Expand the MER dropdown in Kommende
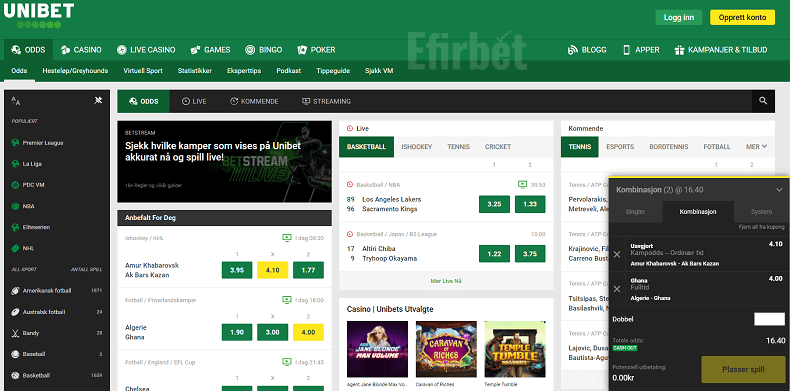Screen dimensions: 790x391 (x=756, y=147)
